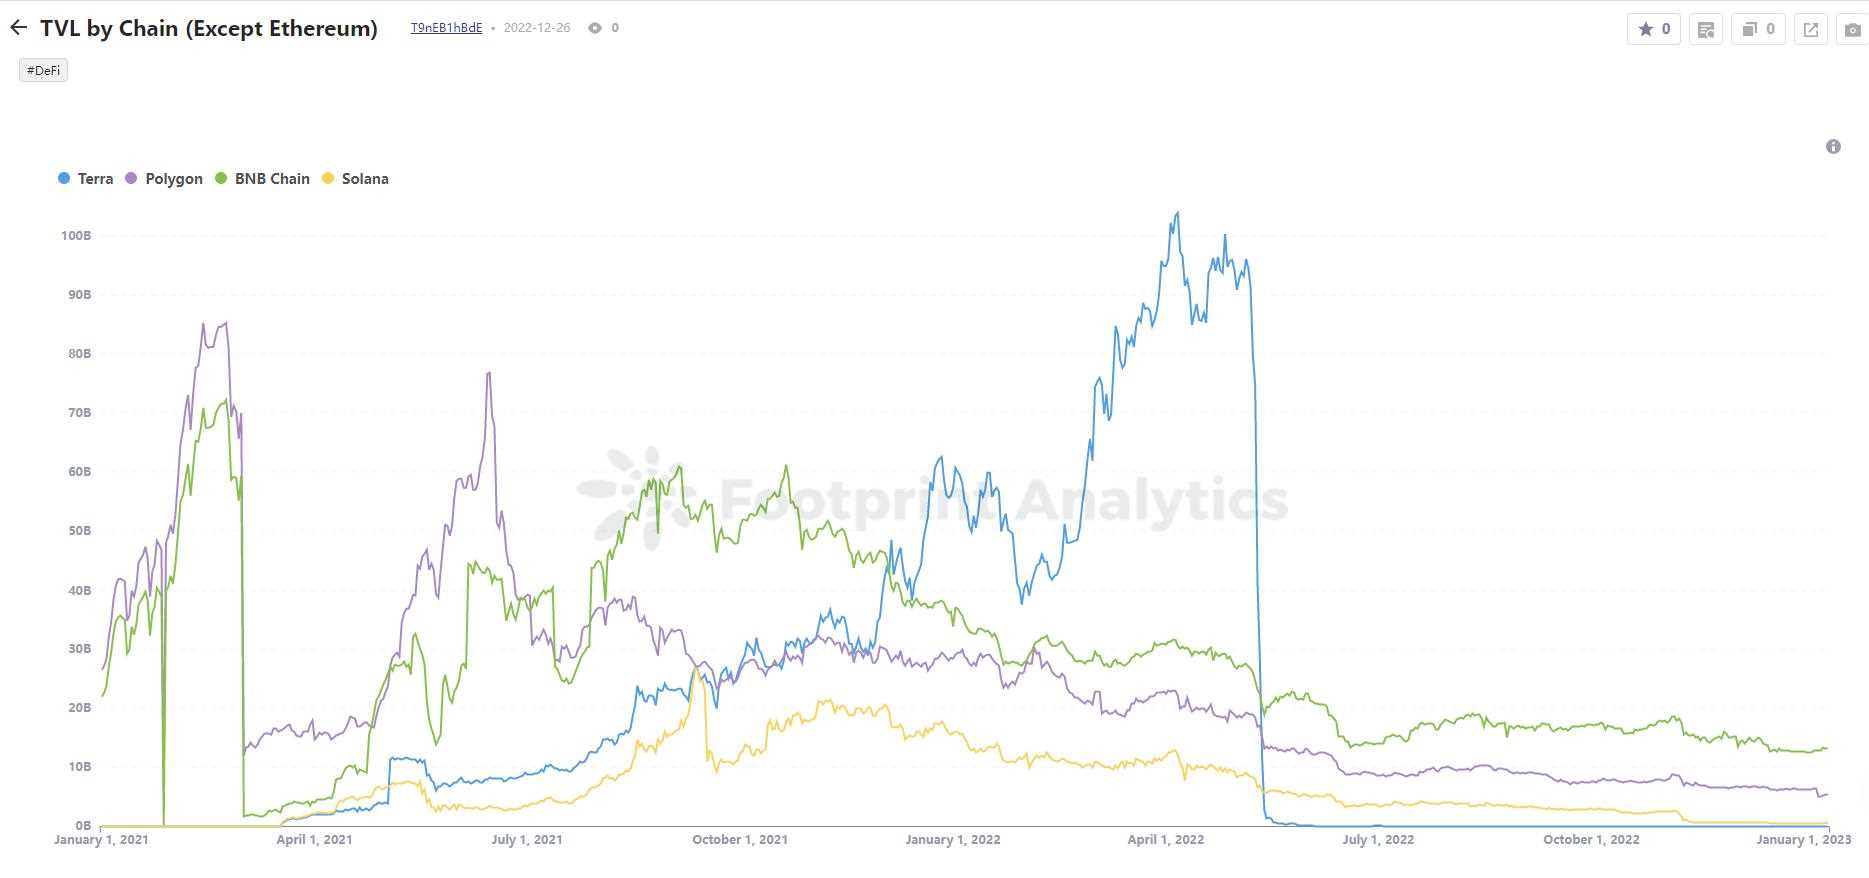1869x878 pixels.
Task: Click the blue Terra legend dot
Action: click(64, 179)
